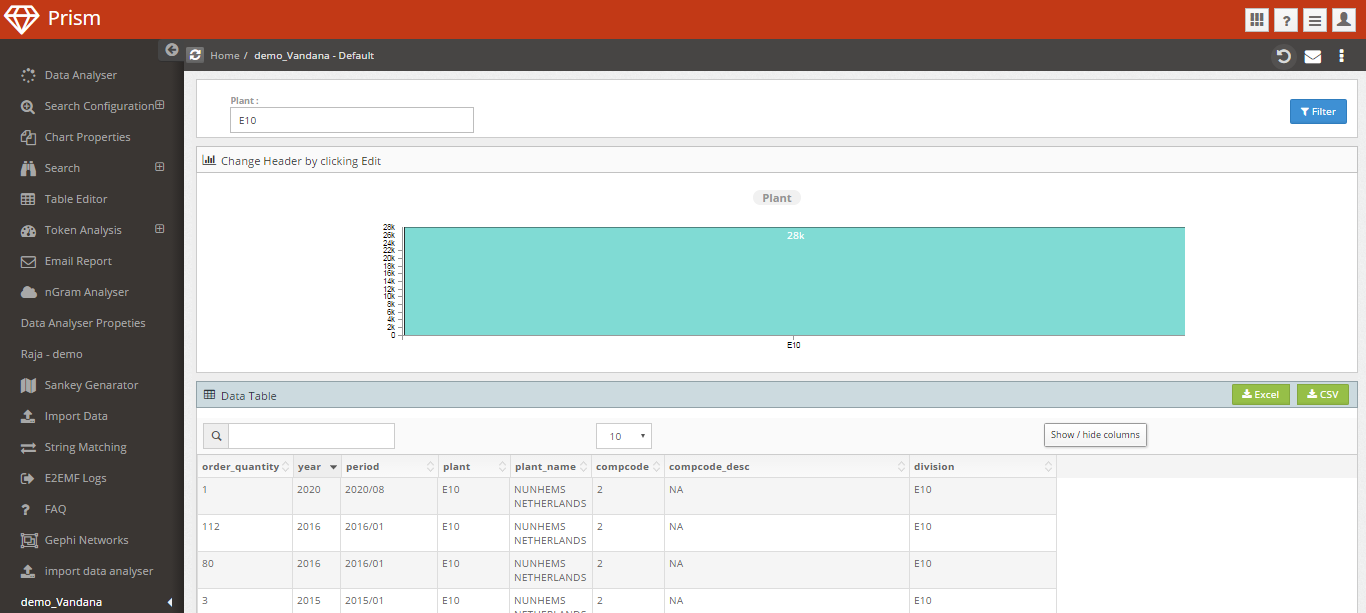This screenshot has width=1366, height=613.
Task: Sort by year column header
Action: point(317,467)
